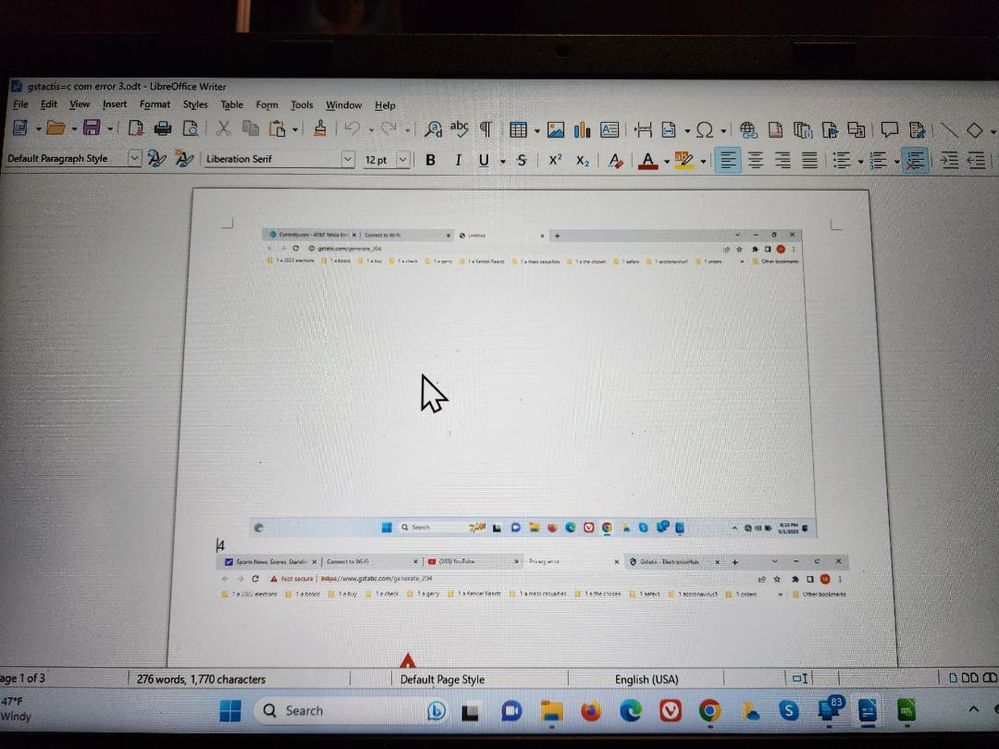
Task: Click the Cut scissors icon
Action: pos(223,129)
